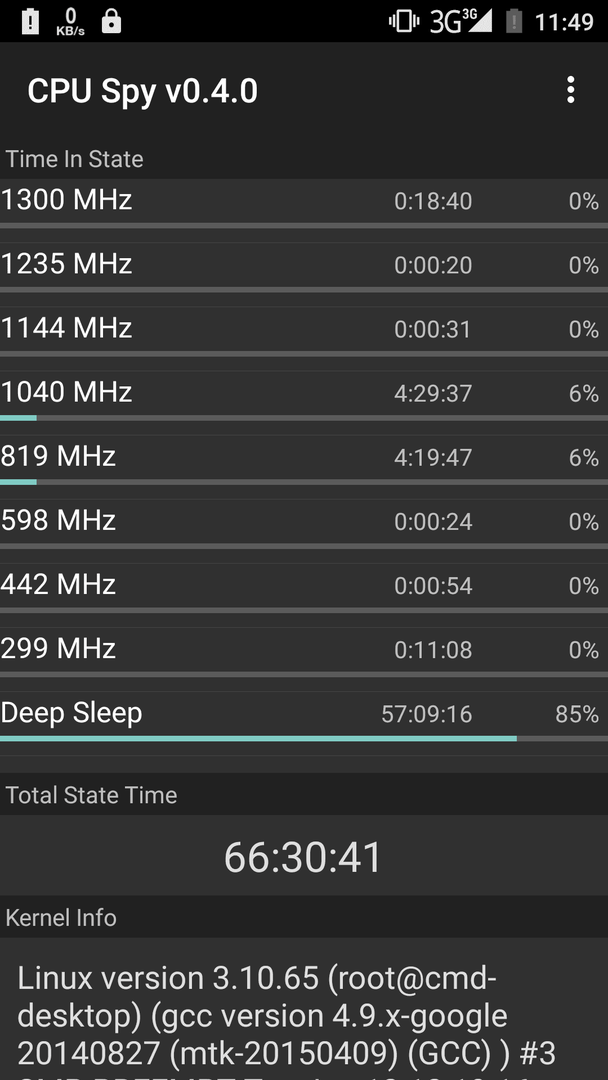Tap the 3G signal strength icon
Viewport: 608px width, 1080px height.
461,21
